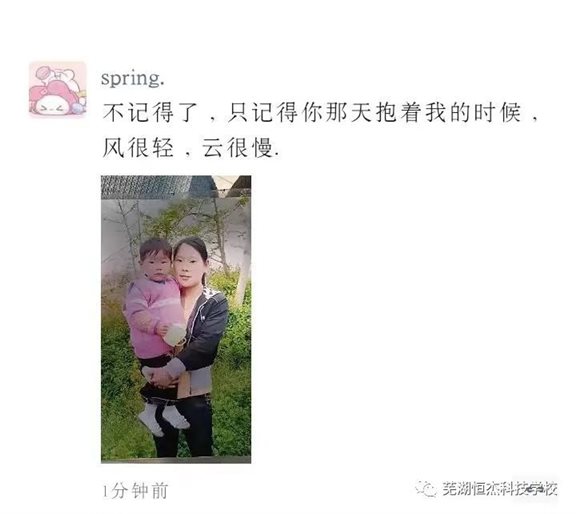This screenshot has height=514, width=576.
Task: Click the child's white shoes in photo
Action: coord(163,419)
